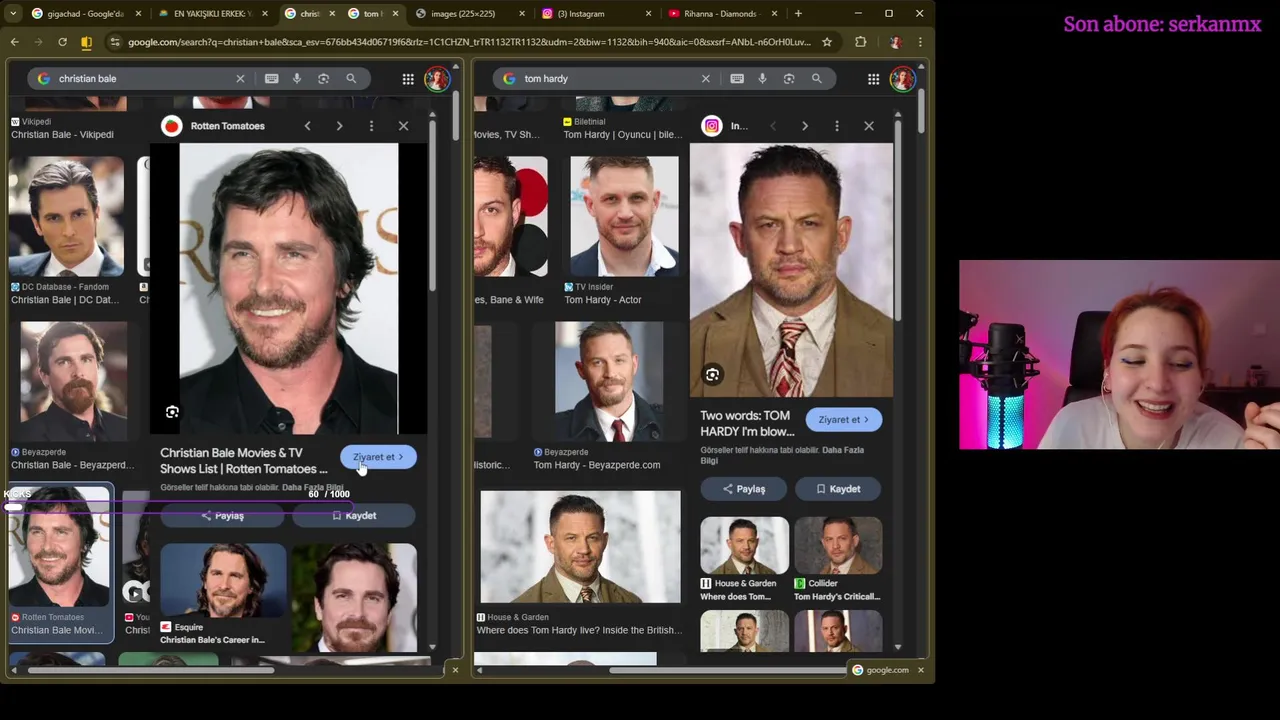The image size is (1280, 720).
Task: Click Christian Bale - Vikipedi result link
Action: [x=62, y=135]
